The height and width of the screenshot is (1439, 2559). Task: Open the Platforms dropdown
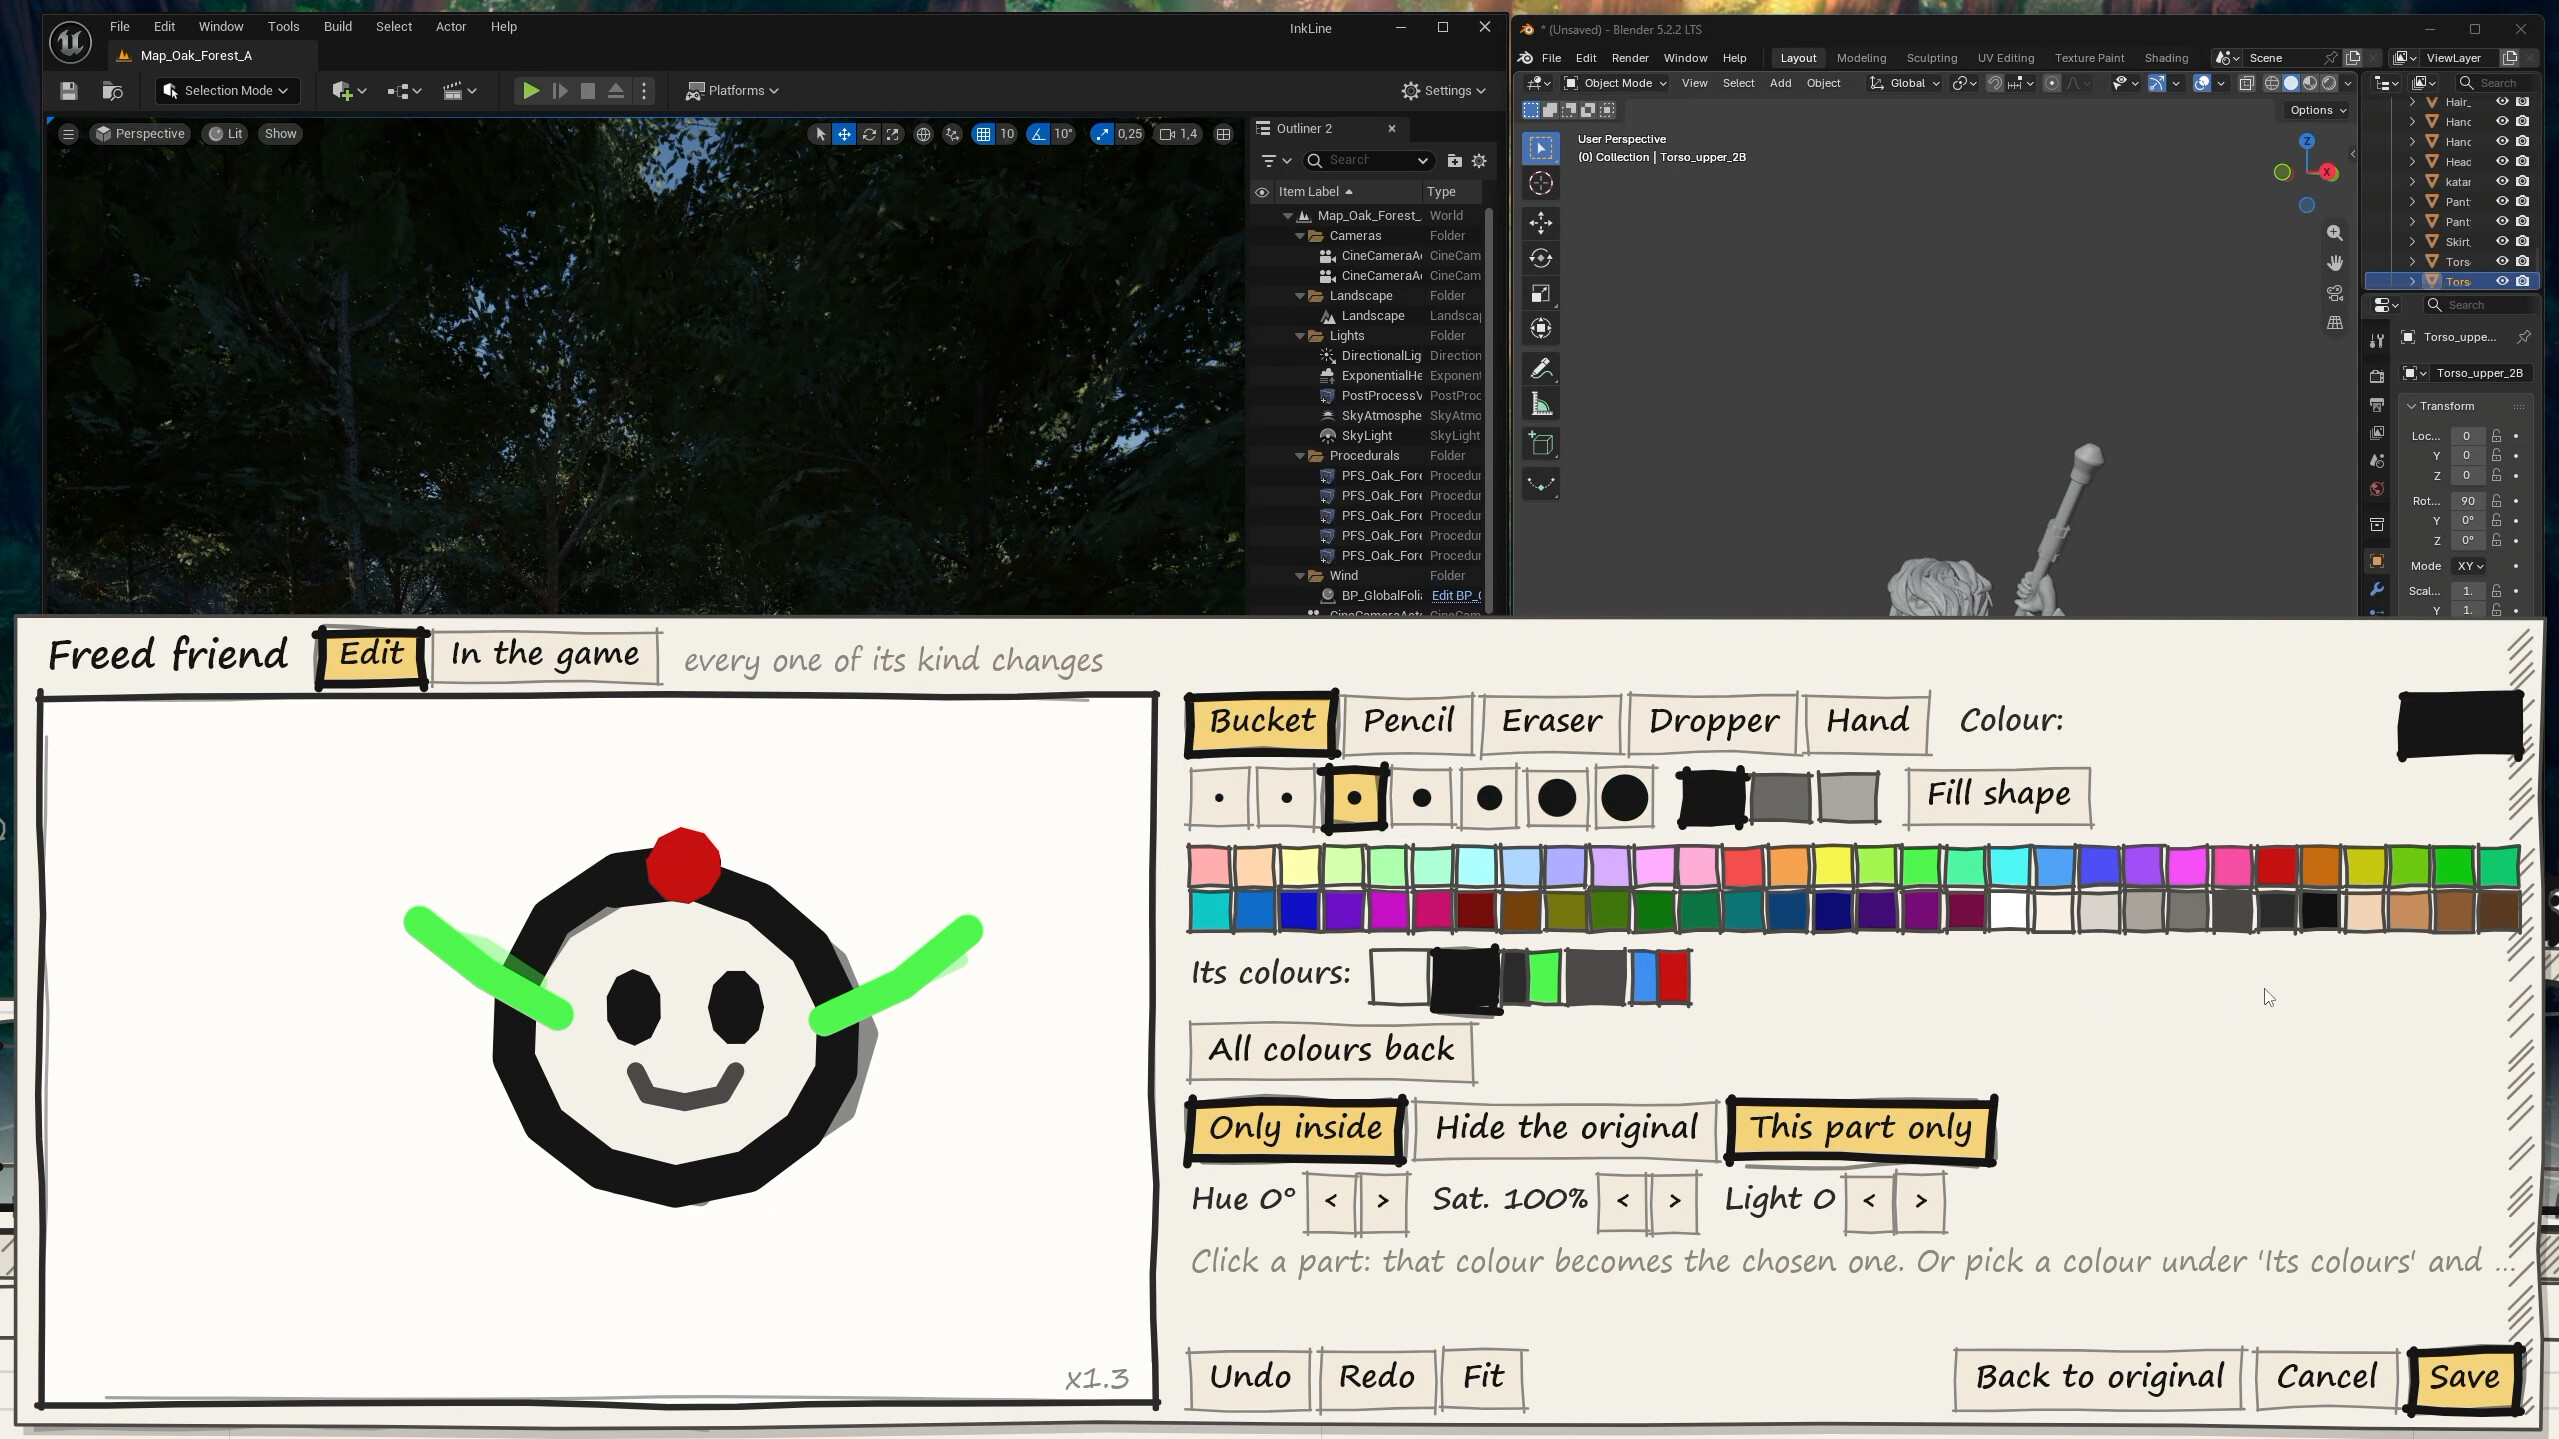(x=732, y=91)
